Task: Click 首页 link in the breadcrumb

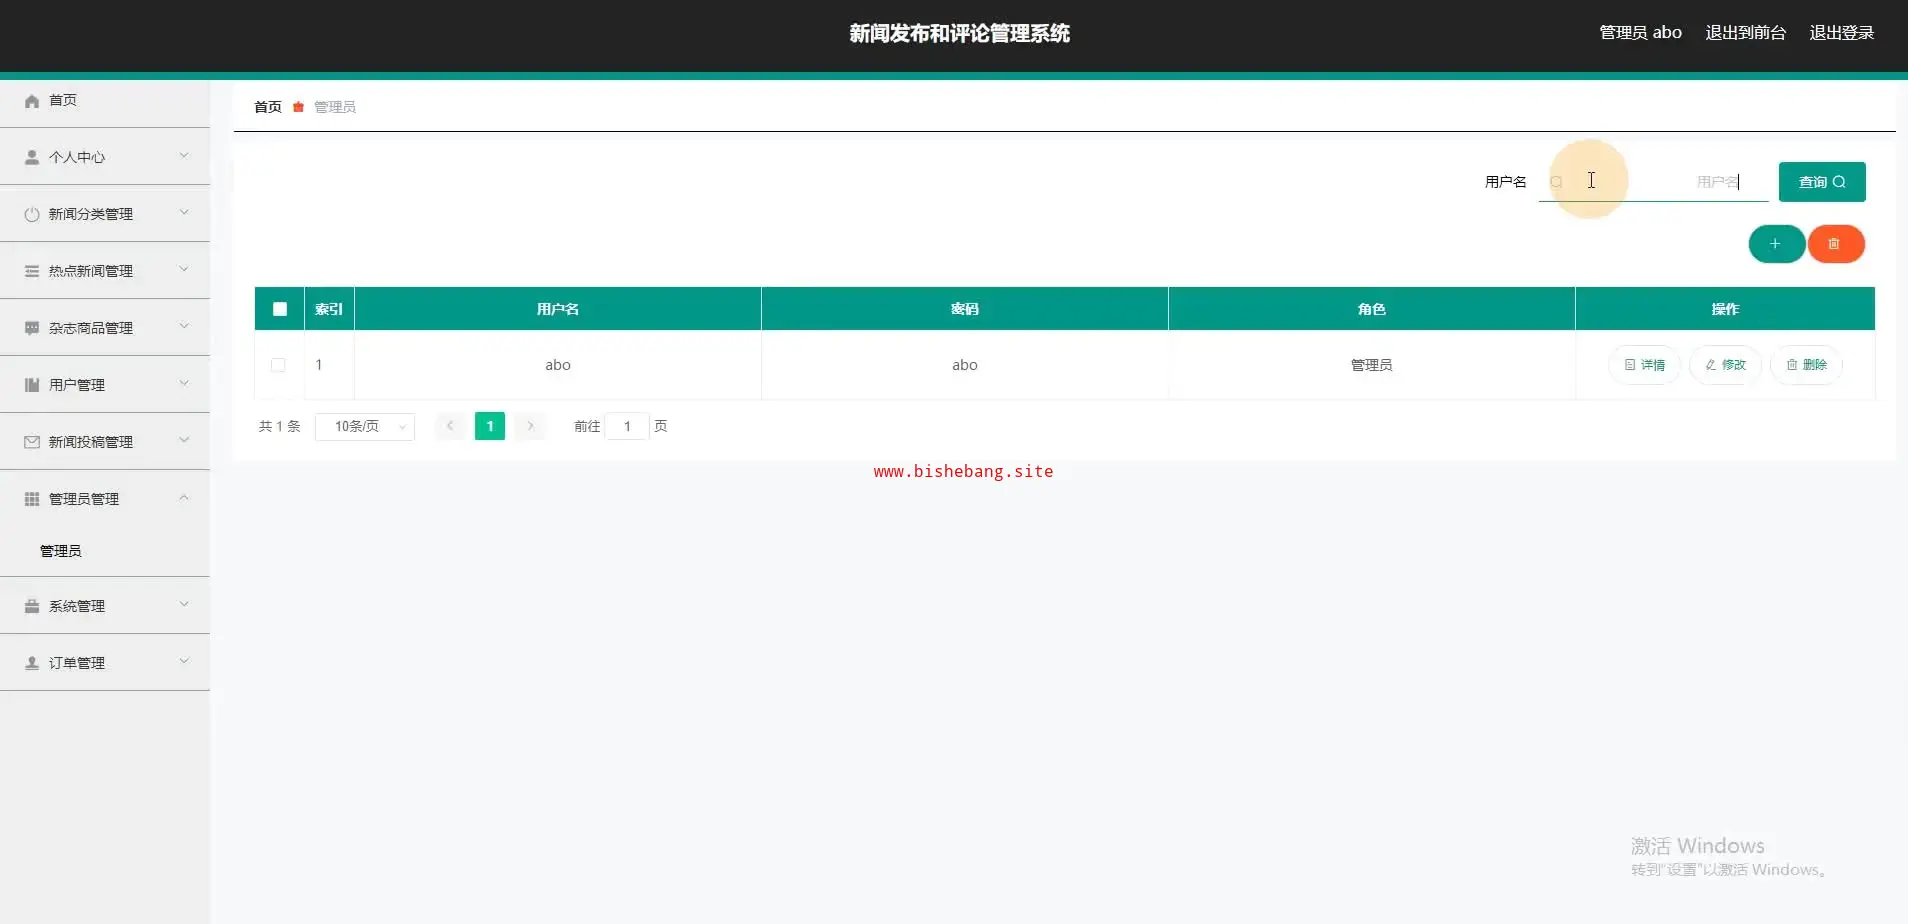Action: 268,107
